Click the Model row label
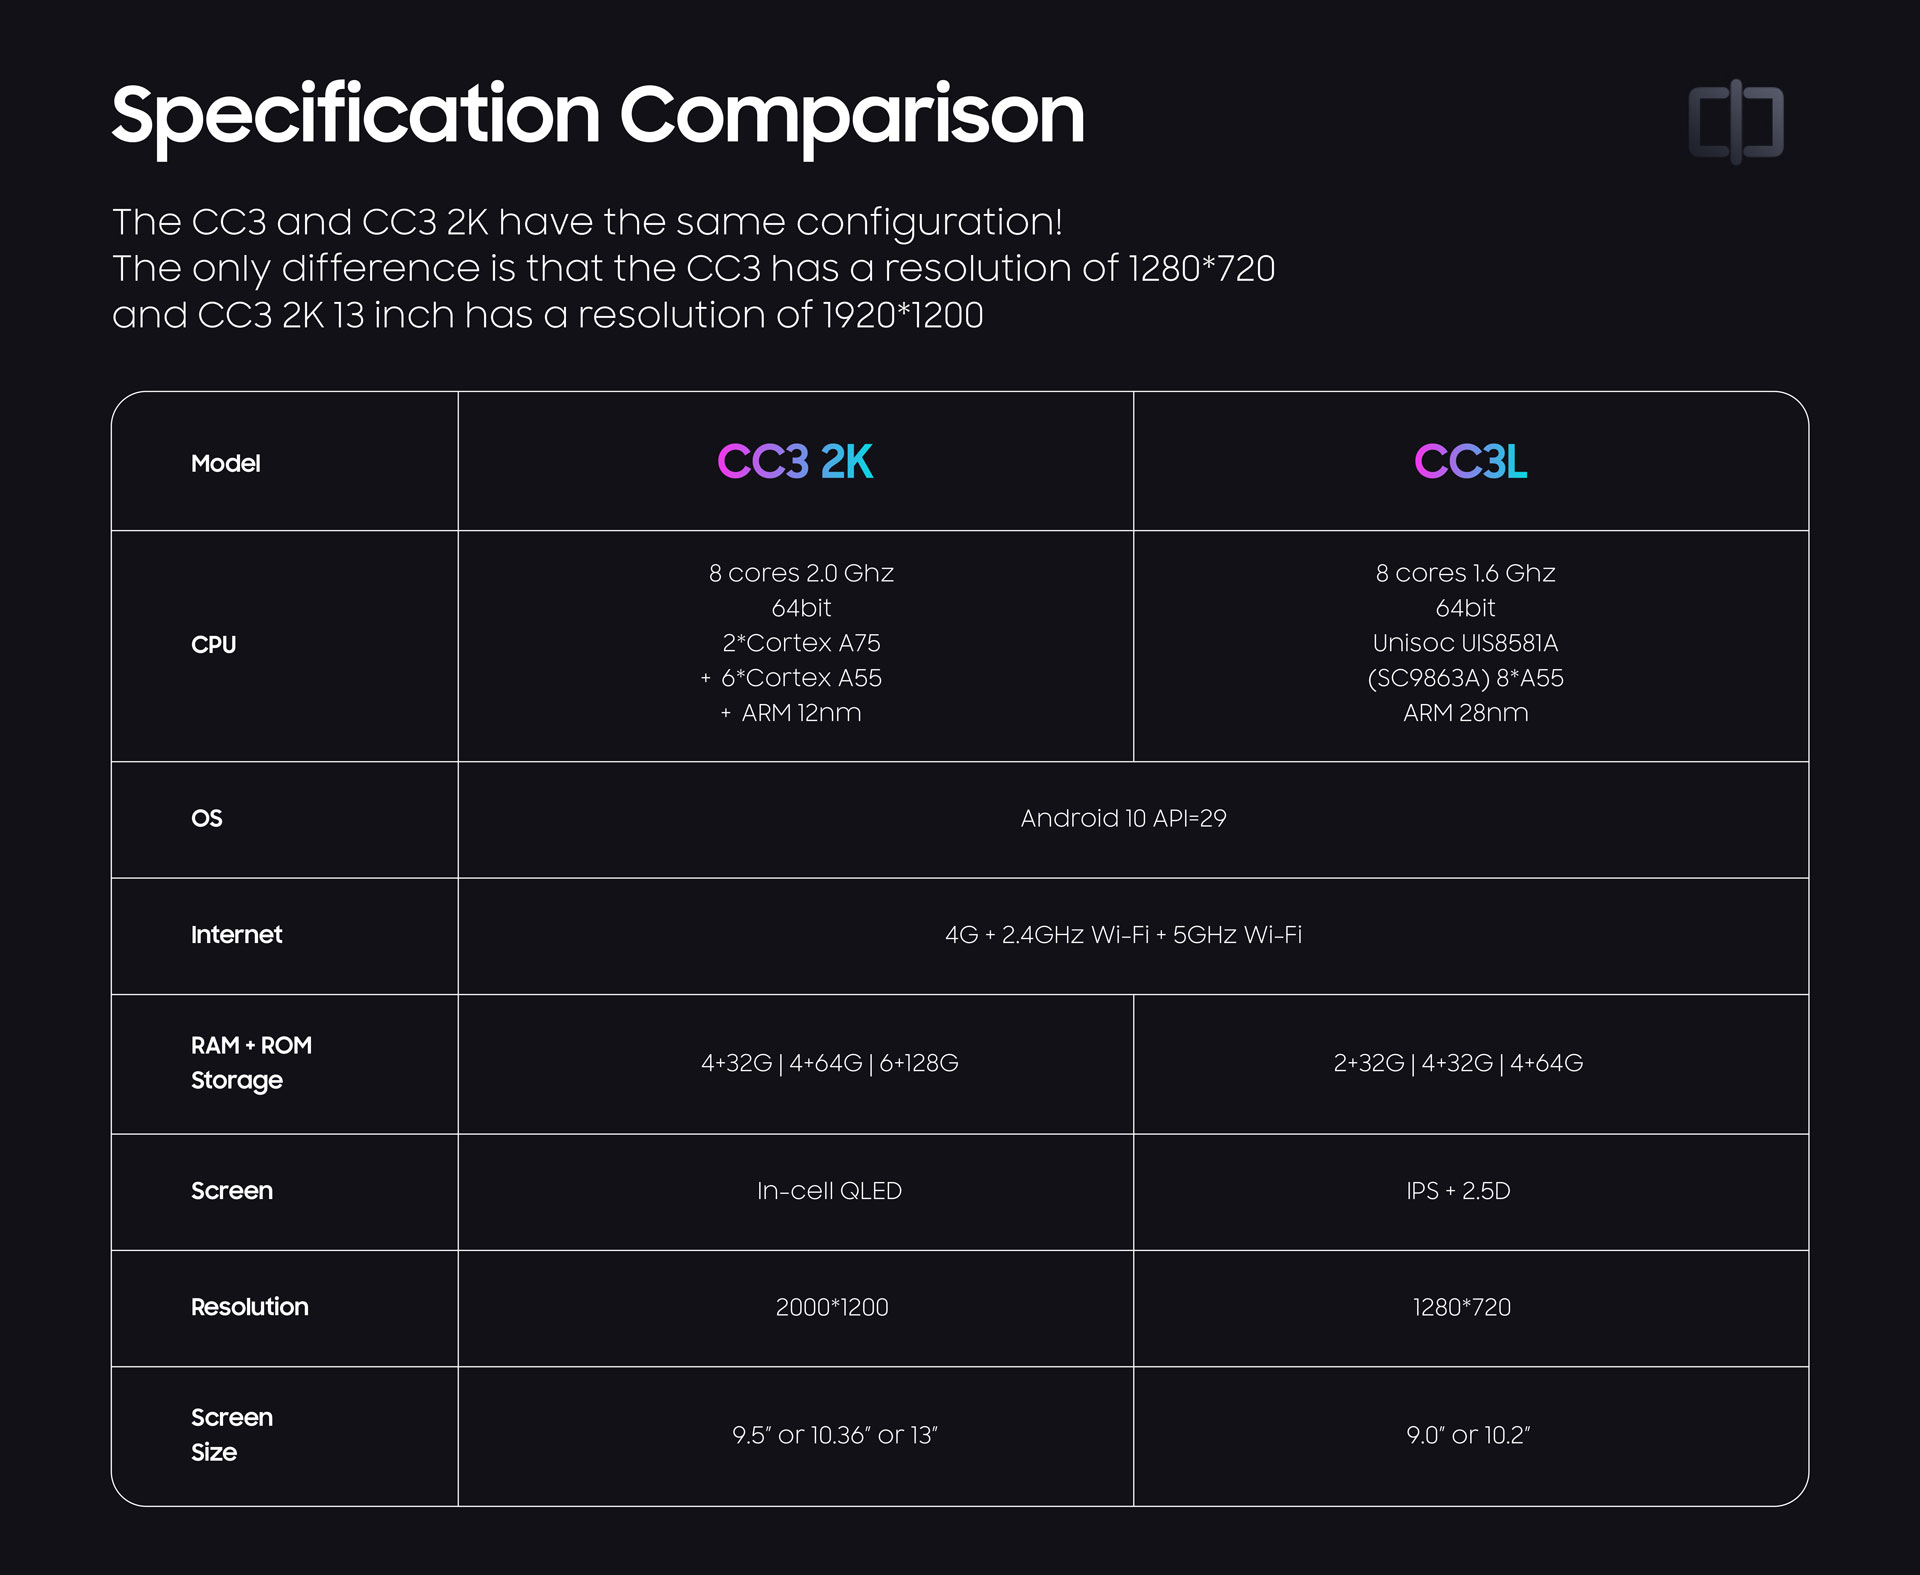The width and height of the screenshot is (1920, 1575). tap(226, 463)
